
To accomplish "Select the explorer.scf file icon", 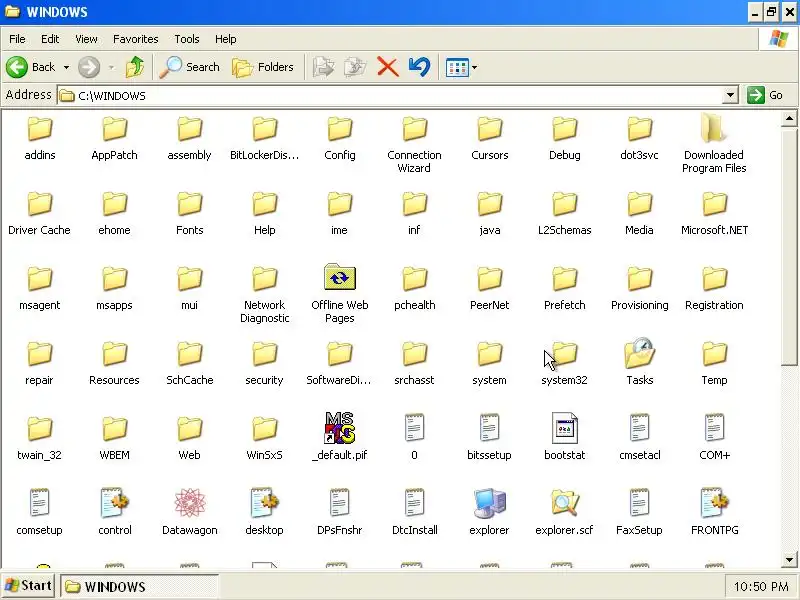I will 564,502.
